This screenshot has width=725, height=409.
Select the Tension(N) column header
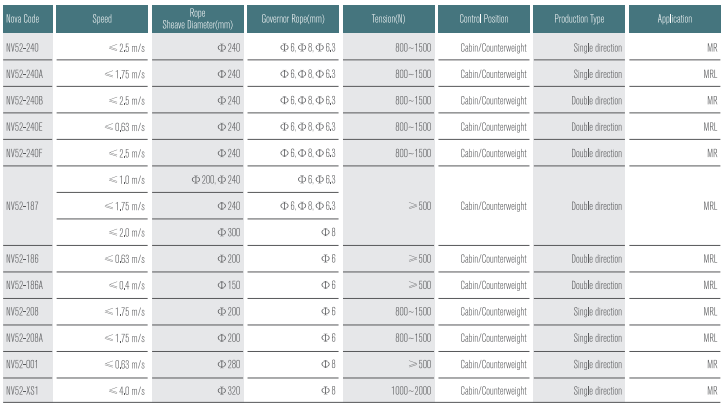[388, 19]
